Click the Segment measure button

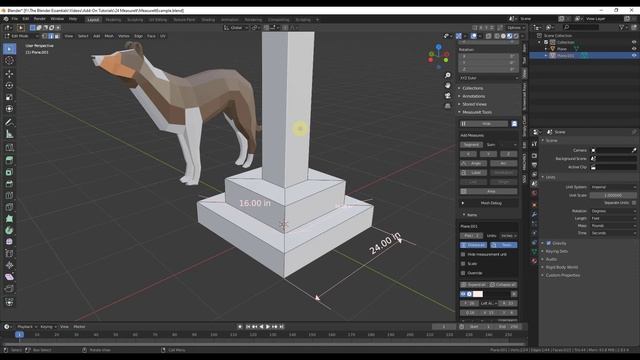[471, 145]
